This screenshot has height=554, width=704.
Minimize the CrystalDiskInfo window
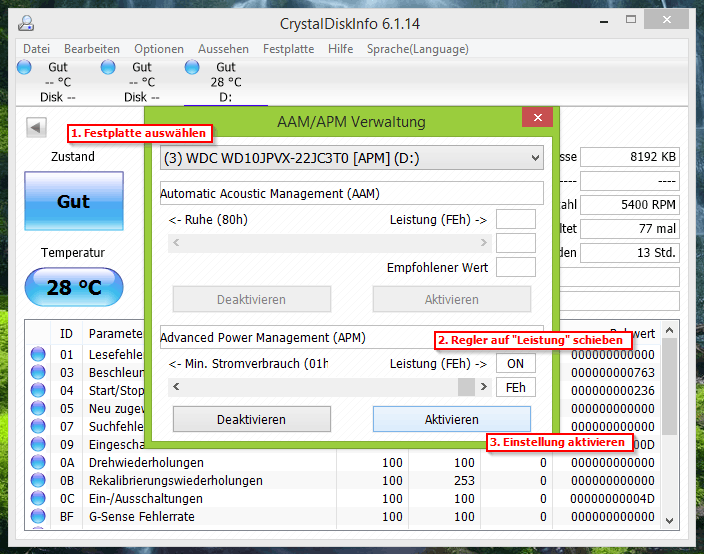tap(604, 21)
